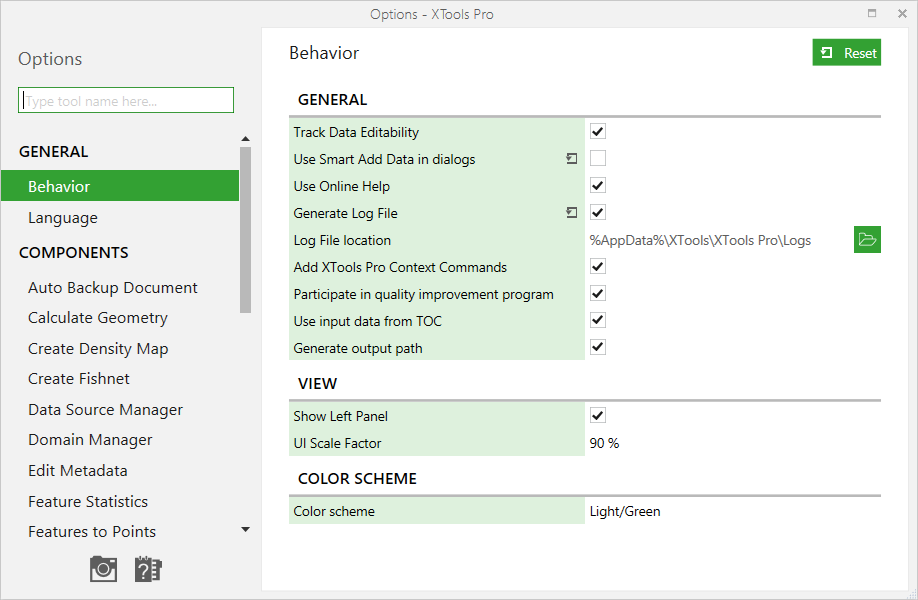Click the sidebar scrollbar thumb

click(x=245, y=230)
